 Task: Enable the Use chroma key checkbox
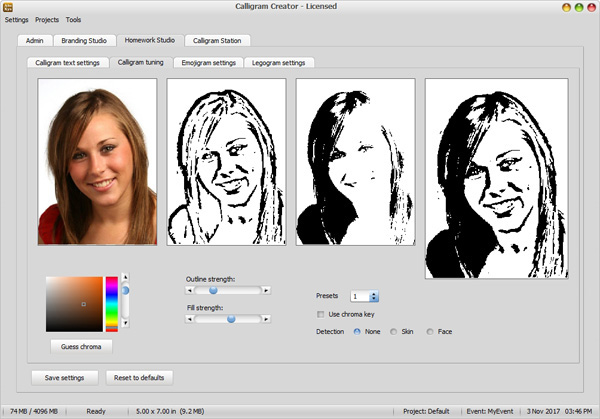click(x=320, y=314)
